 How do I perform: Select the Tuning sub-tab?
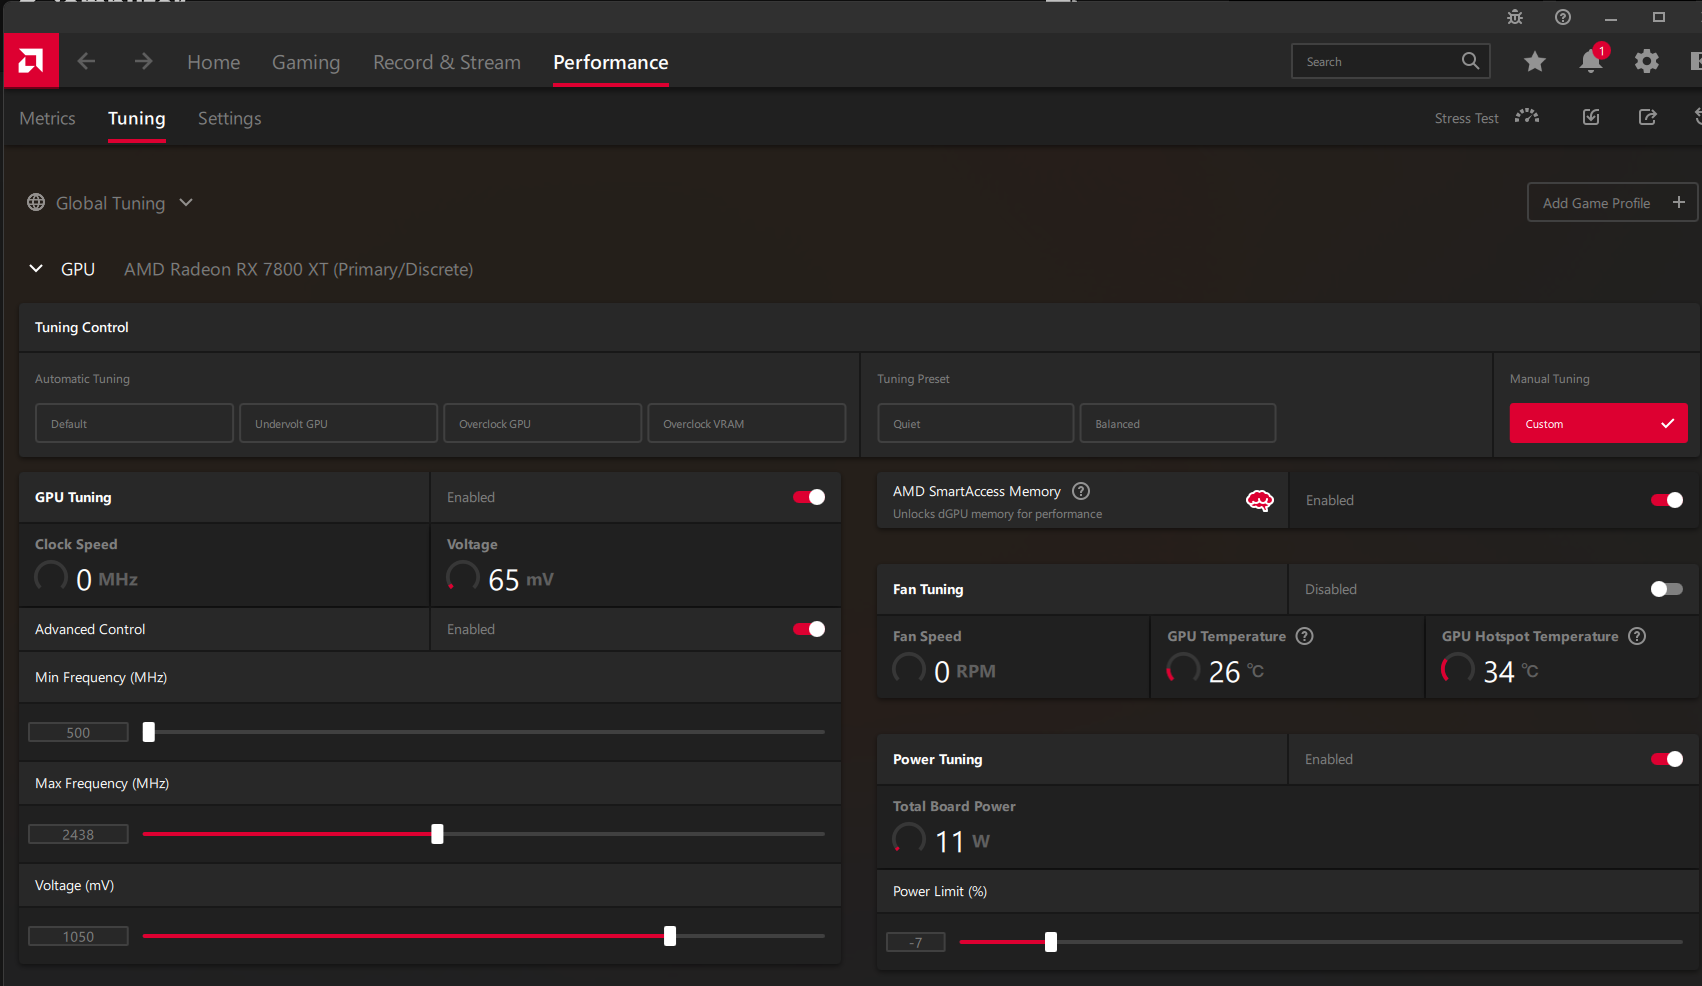point(137,118)
